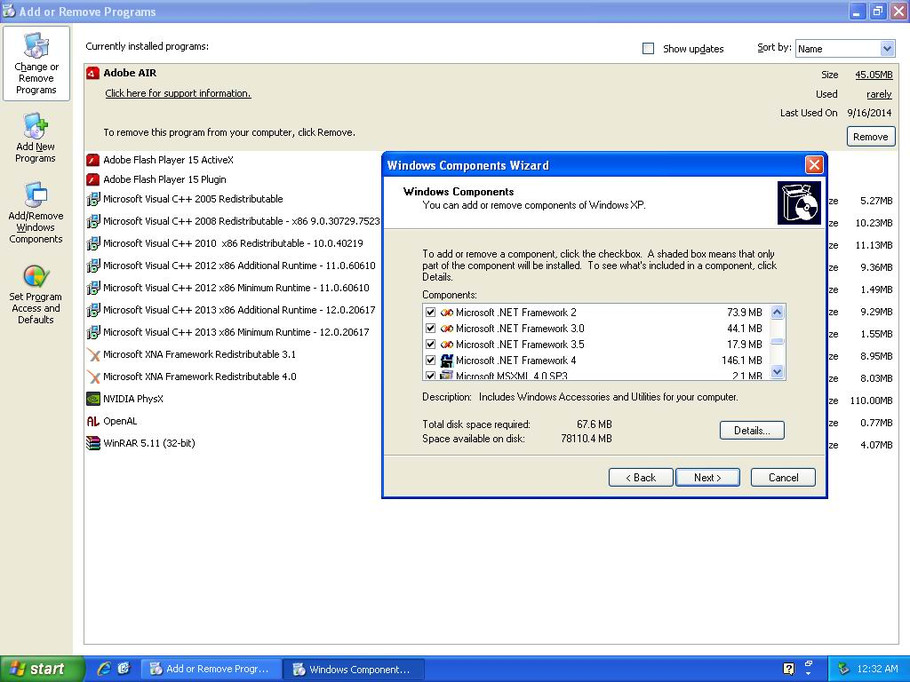Open Set Program Access and Defaults
The width and height of the screenshot is (910, 682).
click(35, 294)
